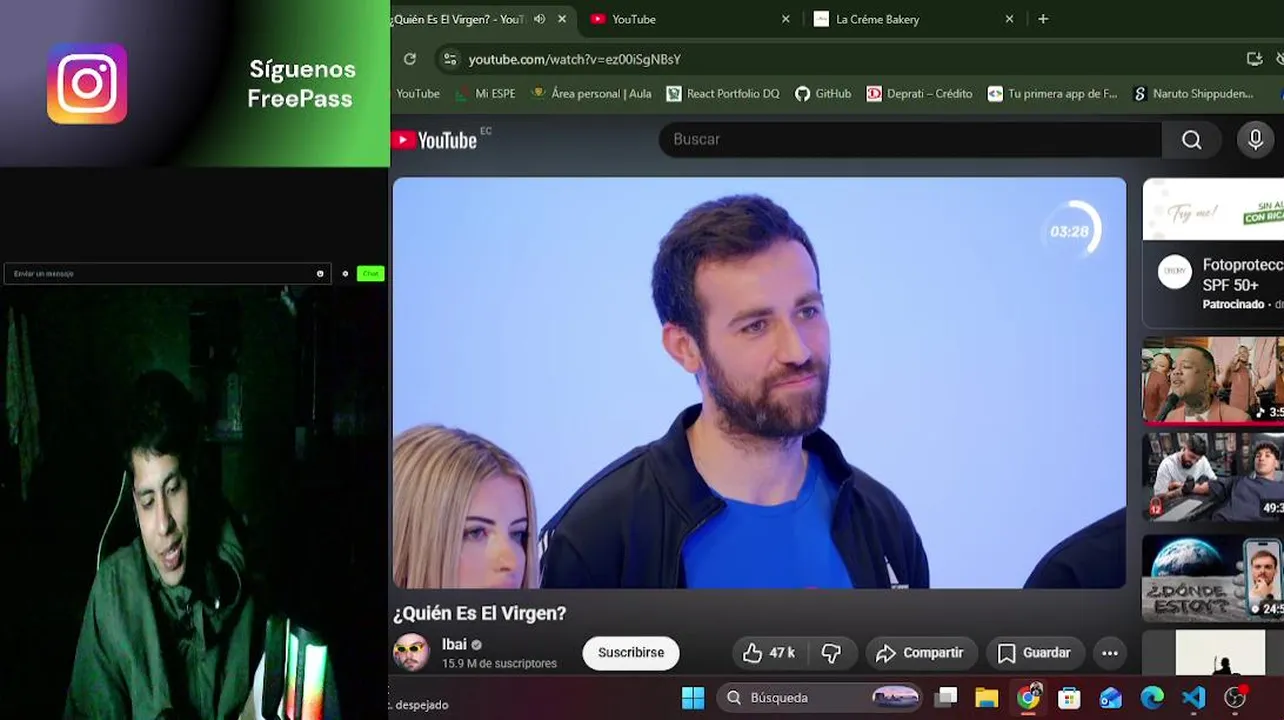Mute the '¿Quién Es El Virgen?' tab audio
Image resolution: width=1284 pixels, height=720 pixels.
[x=540, y=19]
